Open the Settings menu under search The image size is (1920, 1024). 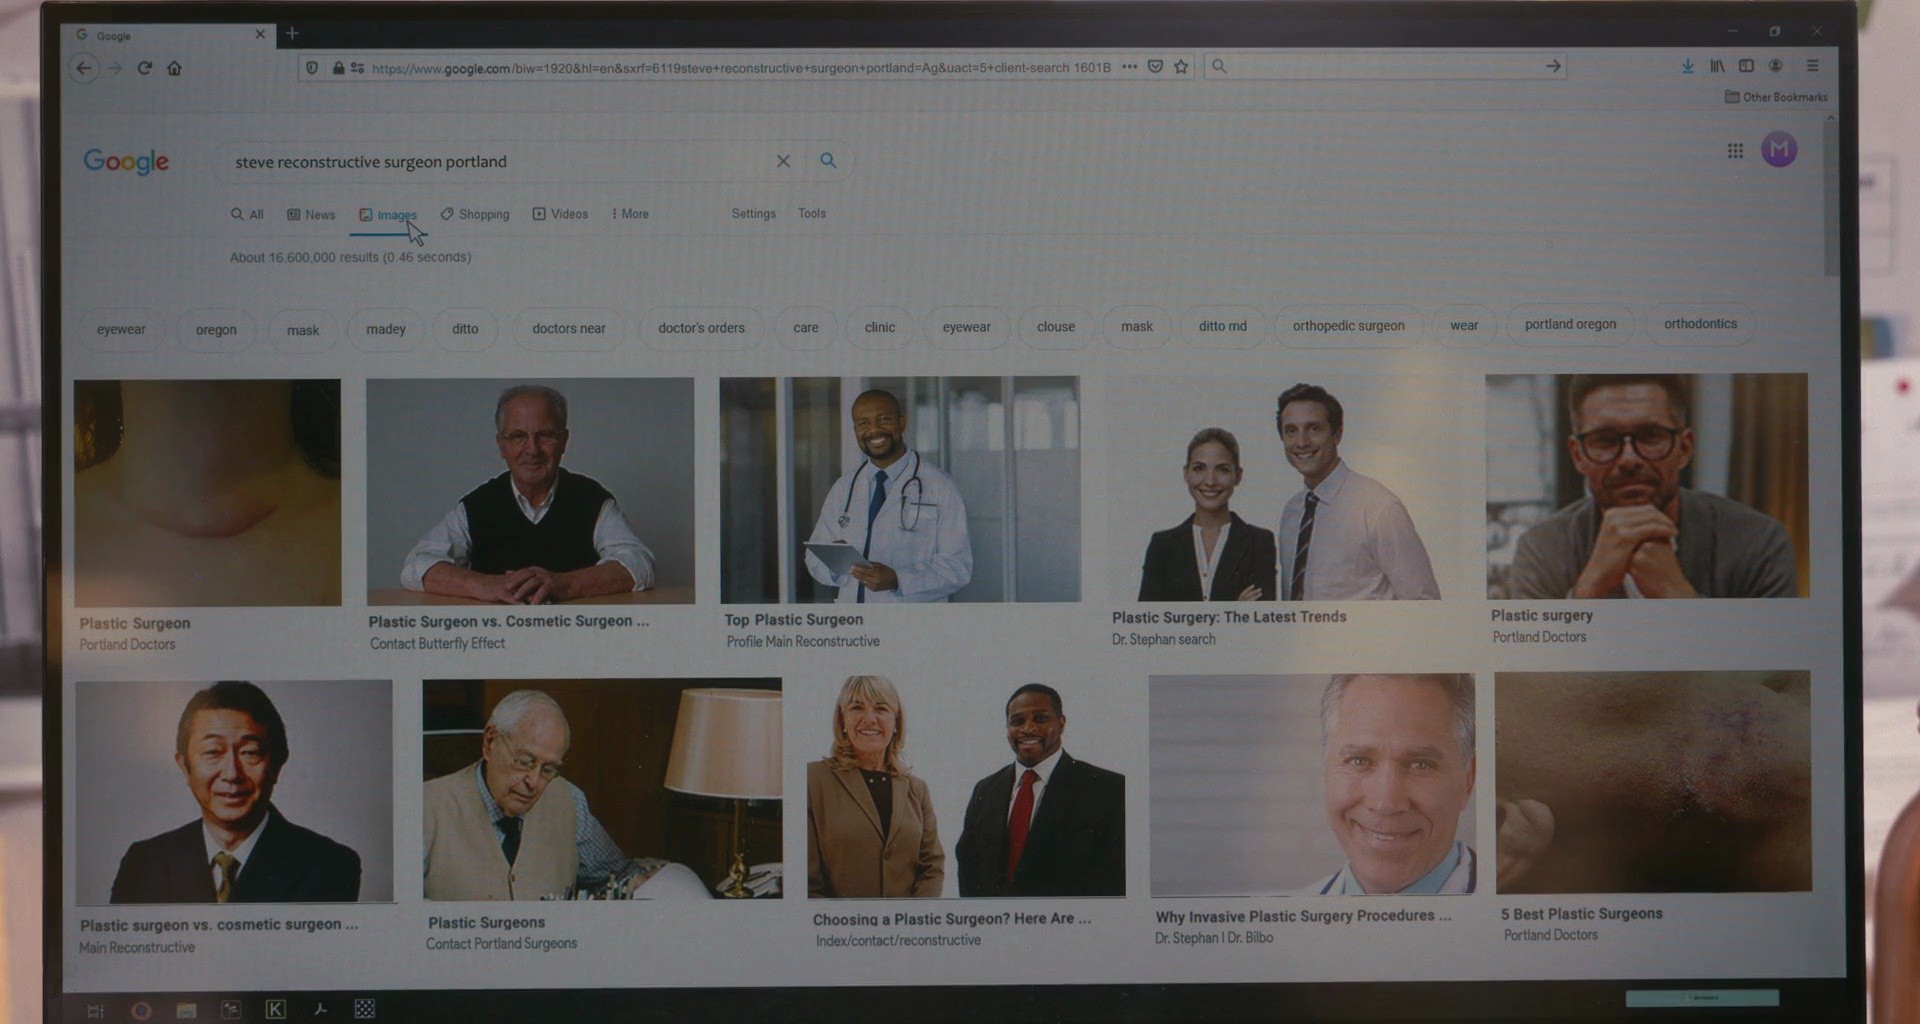pos(754,213)
